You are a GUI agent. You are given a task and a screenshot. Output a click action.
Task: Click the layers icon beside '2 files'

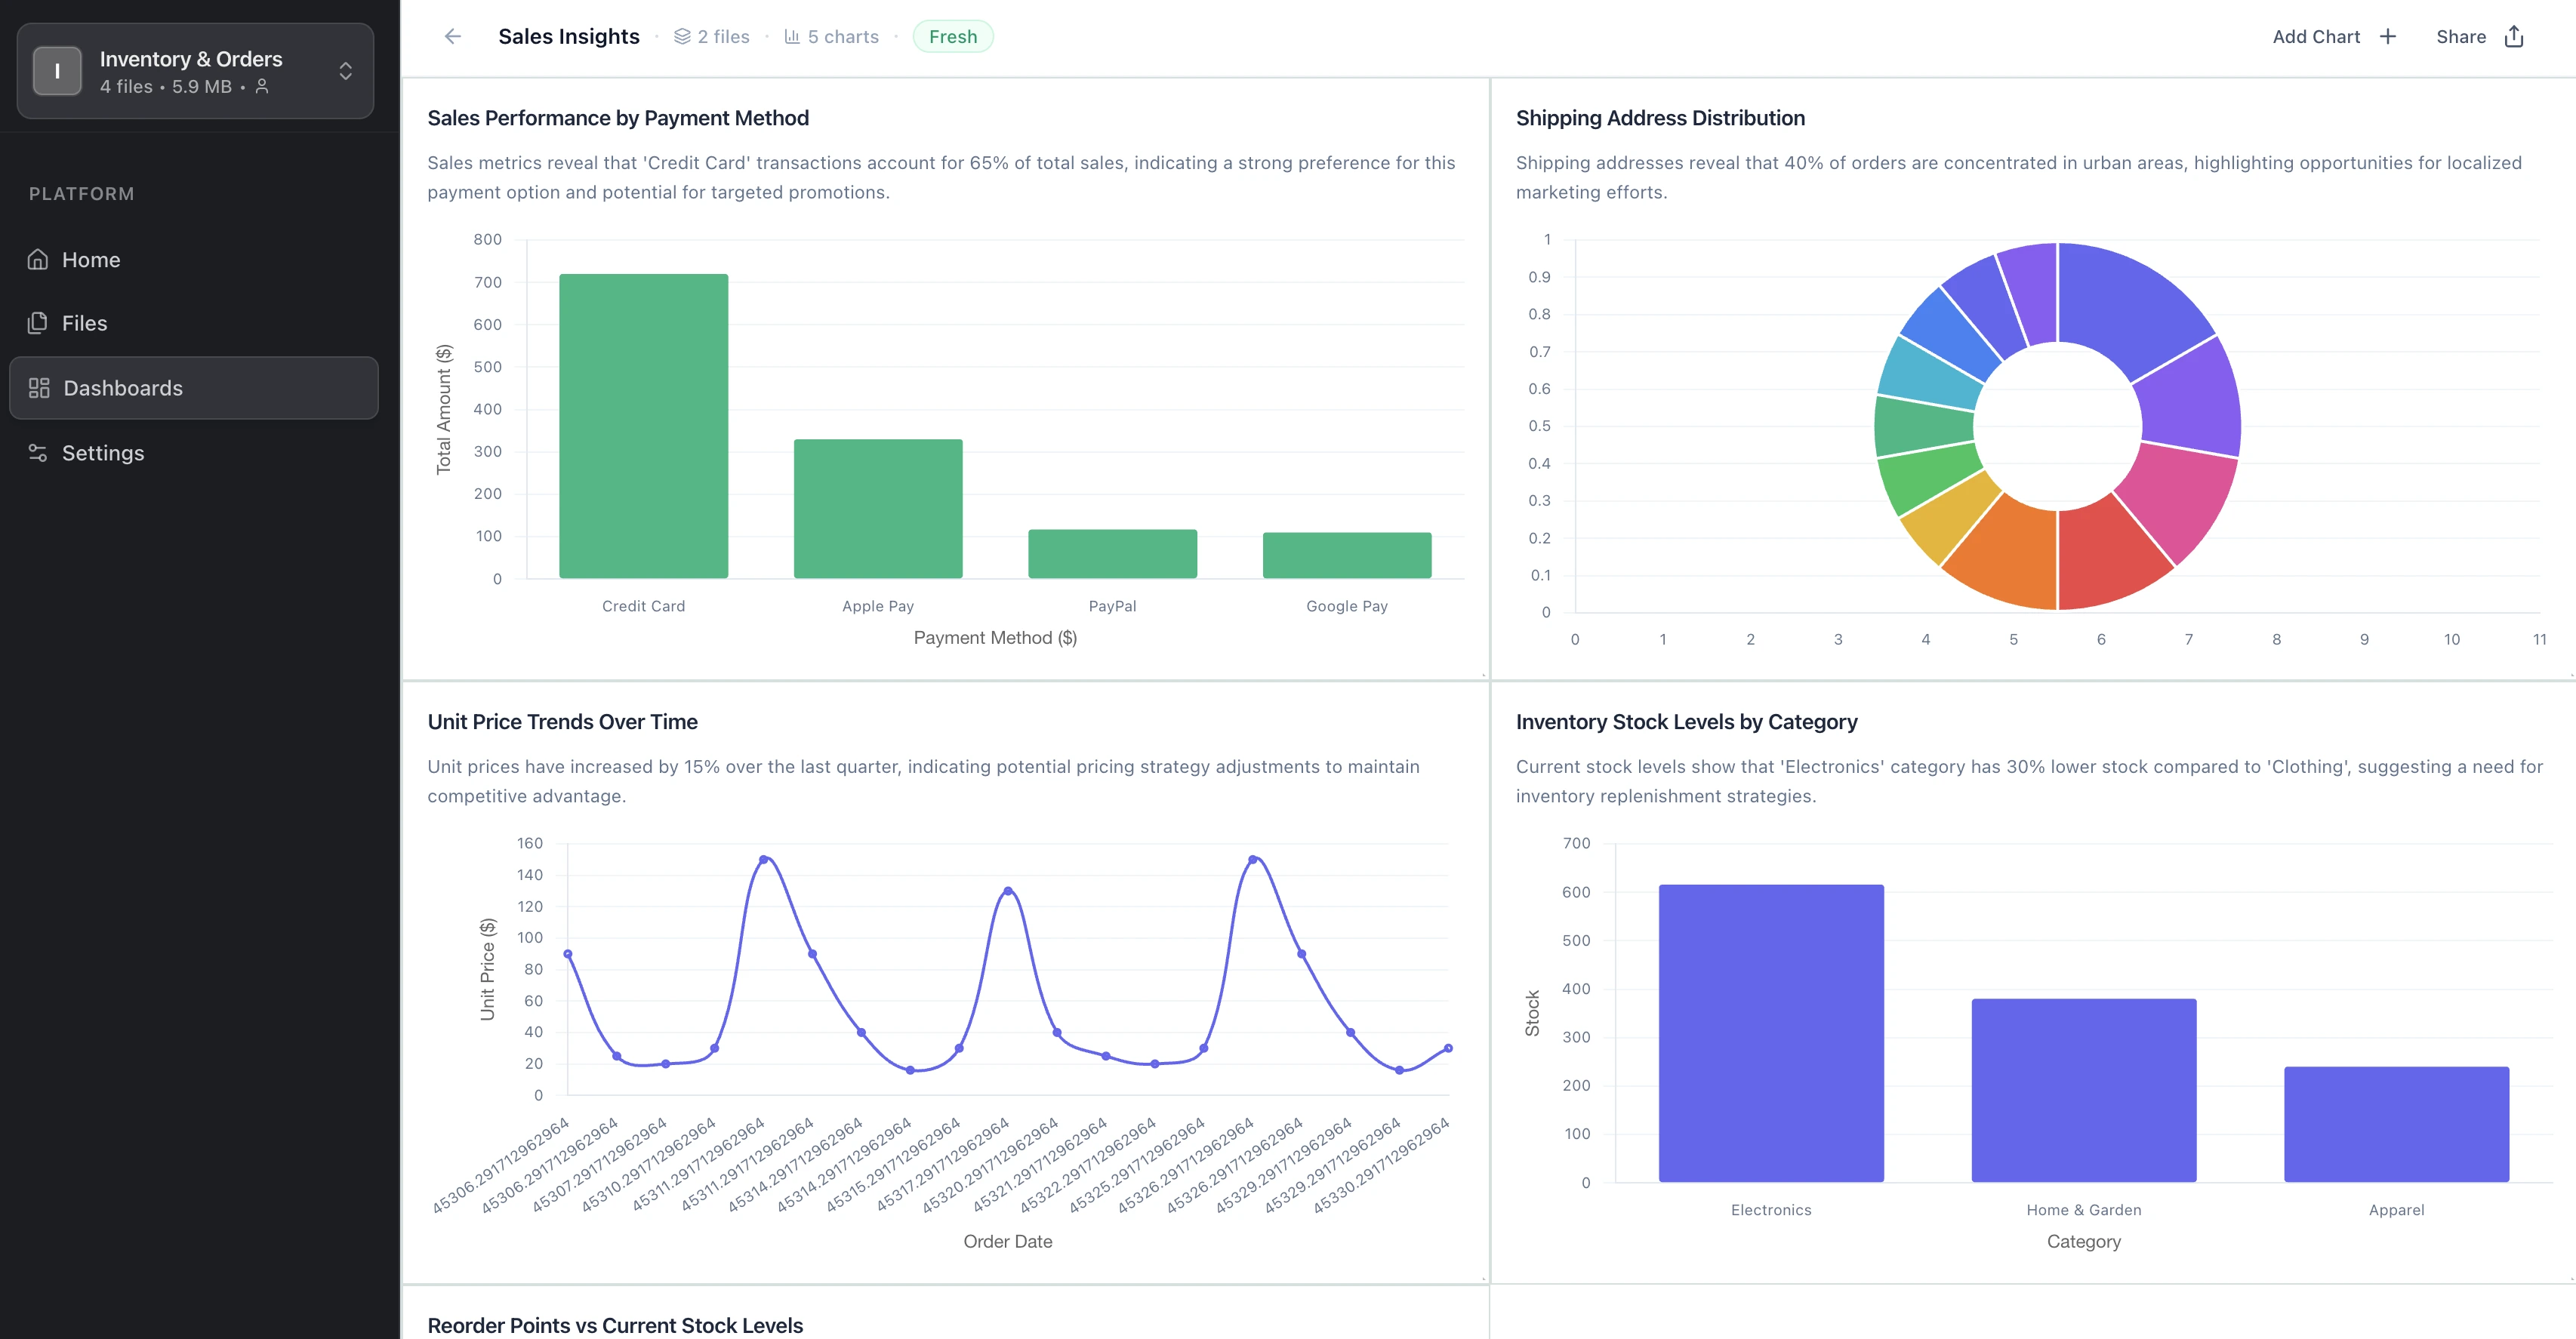point(682,36)
